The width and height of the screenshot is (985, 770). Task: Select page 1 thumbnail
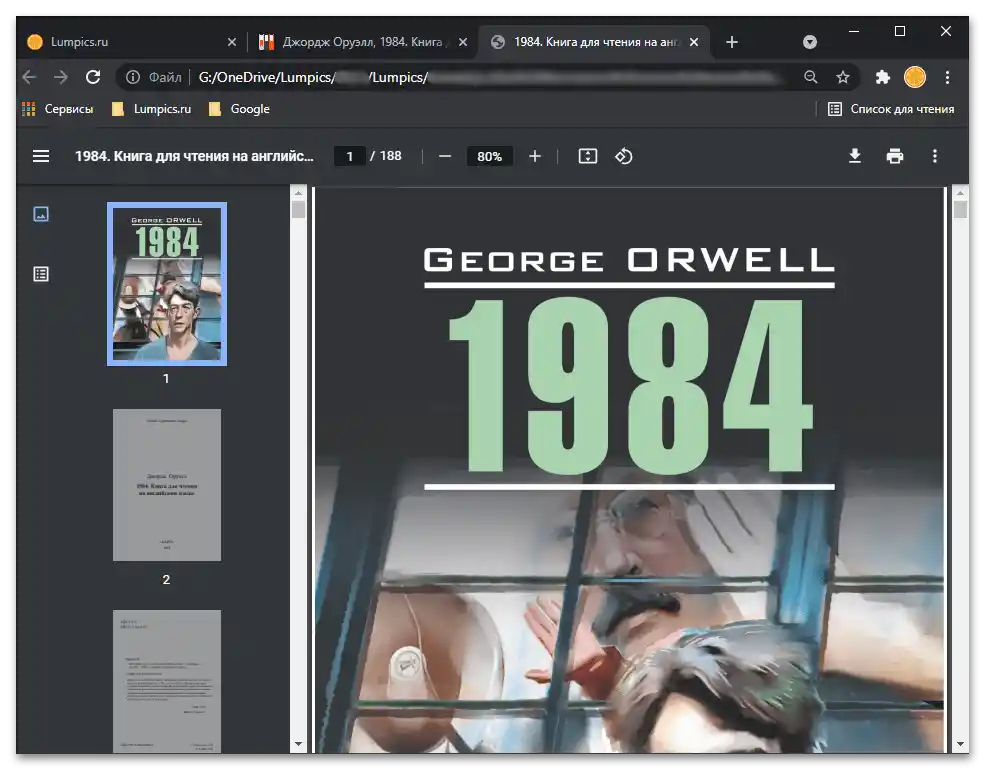167,284
